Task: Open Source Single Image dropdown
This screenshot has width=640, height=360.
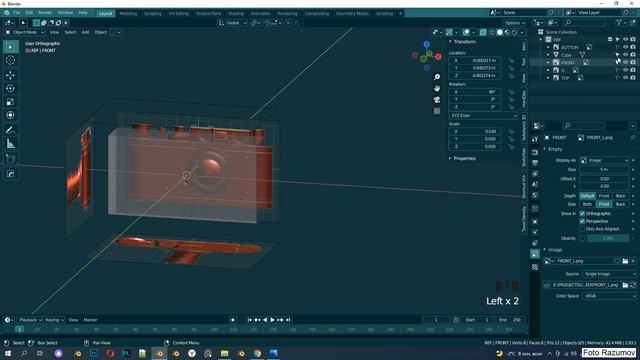Action: [609, 274]
